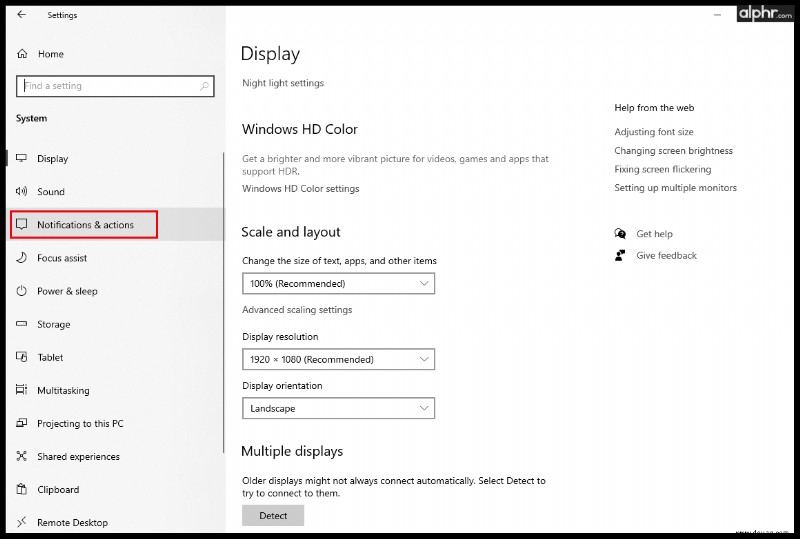The image size is (800, 539).
Task: Click the search magnifier icon
Action: [204, 86]
